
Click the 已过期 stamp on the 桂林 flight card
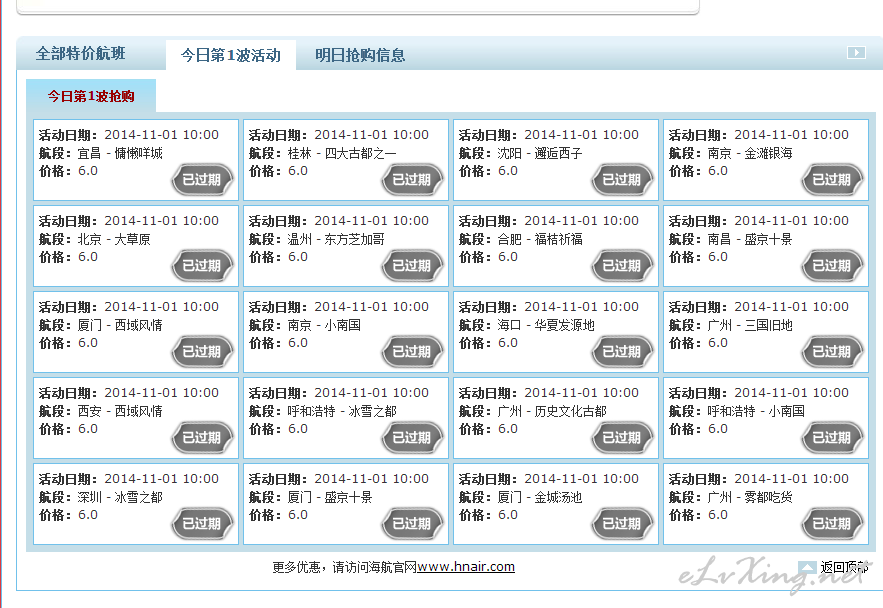(412, 180)
